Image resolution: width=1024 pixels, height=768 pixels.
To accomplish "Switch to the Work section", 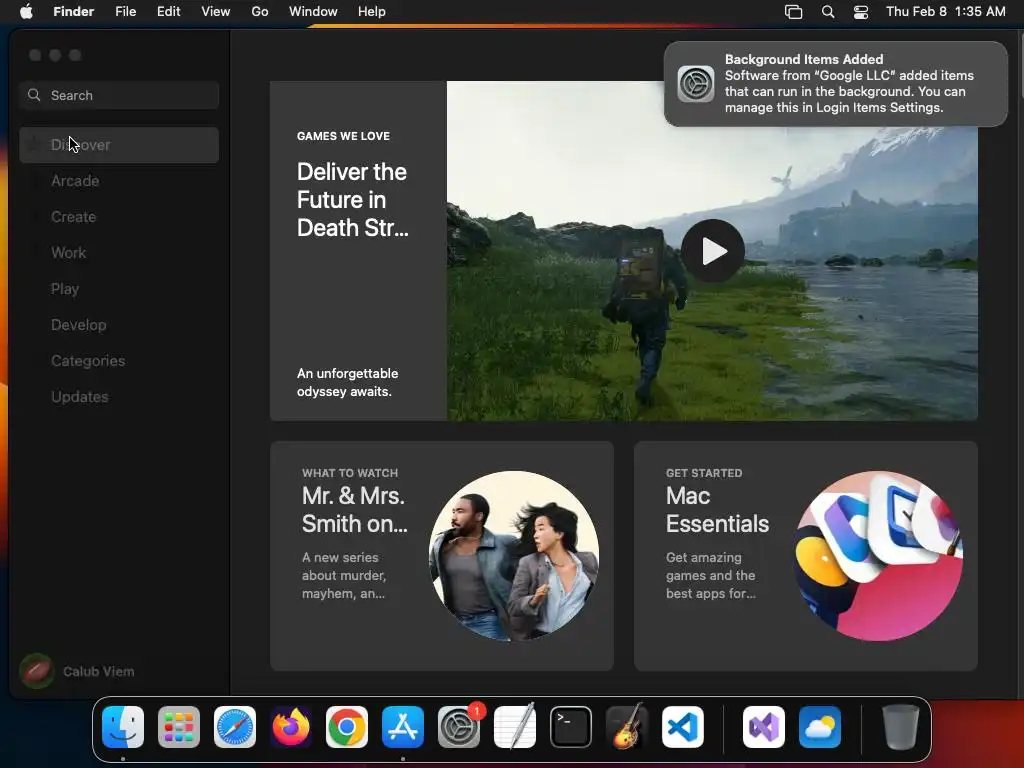I will tap(119, 253).
